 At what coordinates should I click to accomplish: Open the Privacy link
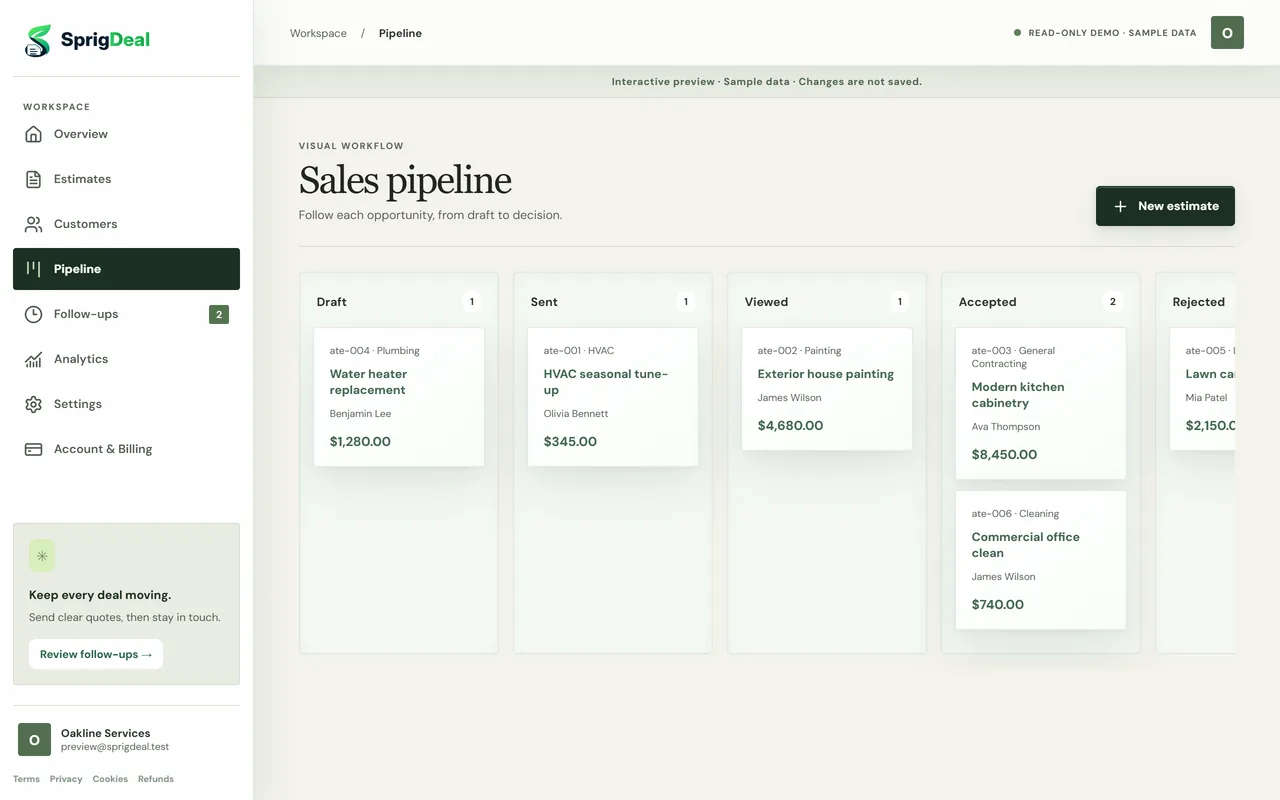(66, 779)
